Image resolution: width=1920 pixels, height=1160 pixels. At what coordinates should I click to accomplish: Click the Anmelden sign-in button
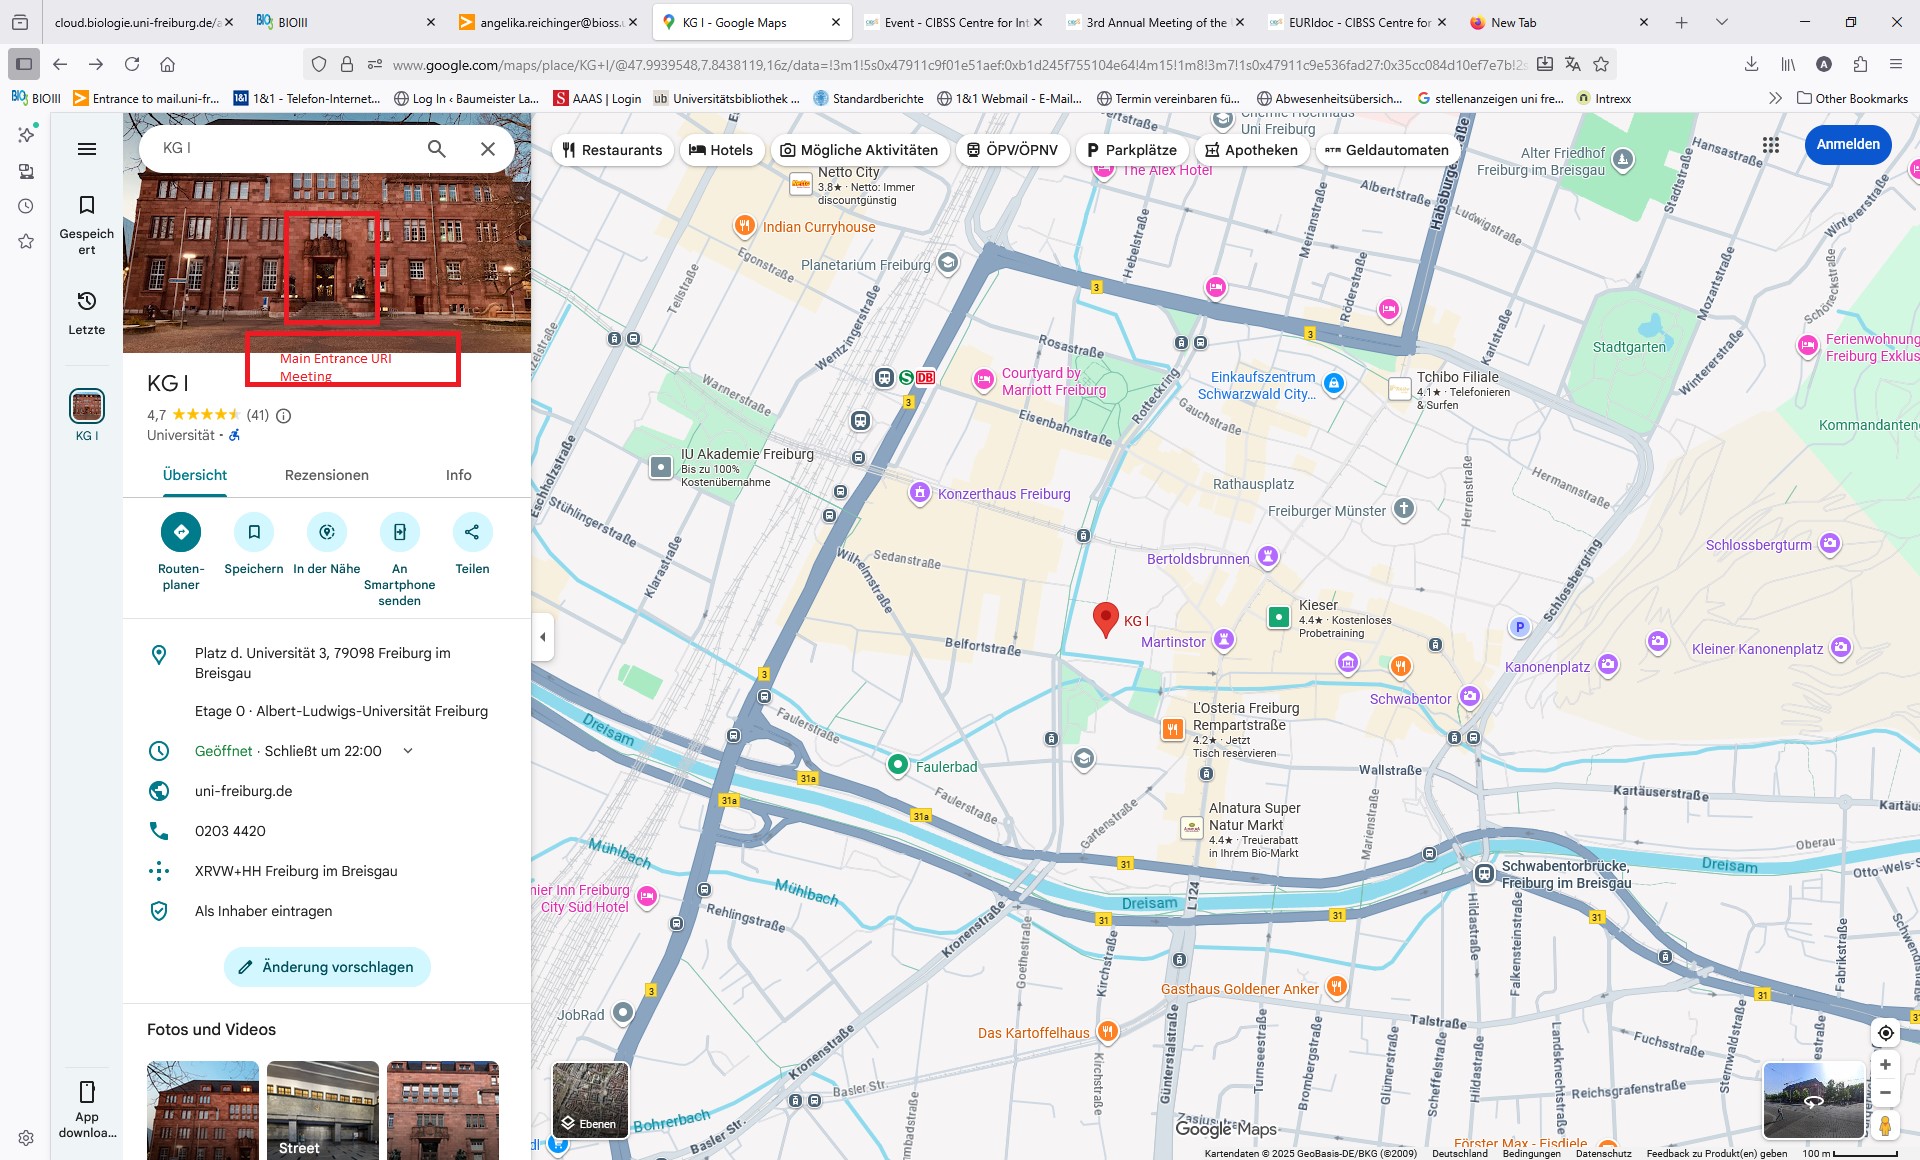[x=1847, y=145]
